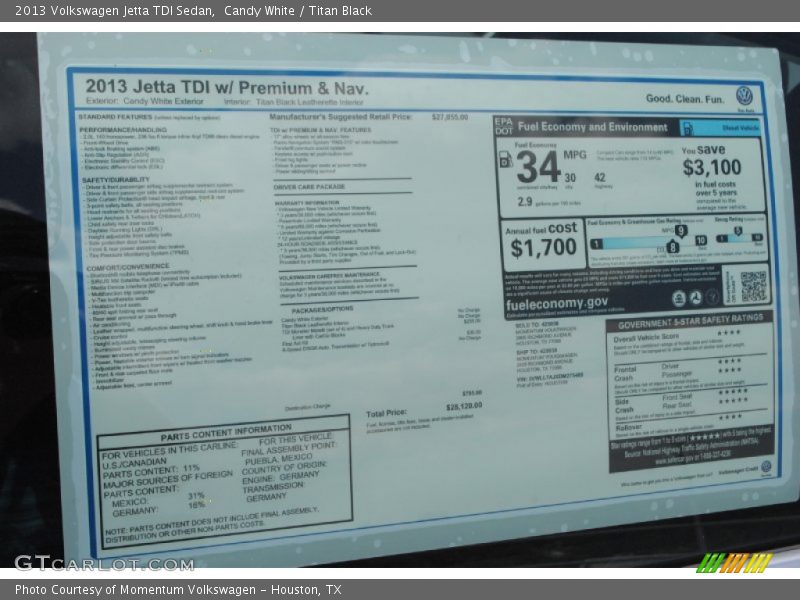Image resolution: width=800 pixels, height=600 pixels.
Task: Click 'PUEBLA, MEXICO' assembly point text
Action: (278, 461)
